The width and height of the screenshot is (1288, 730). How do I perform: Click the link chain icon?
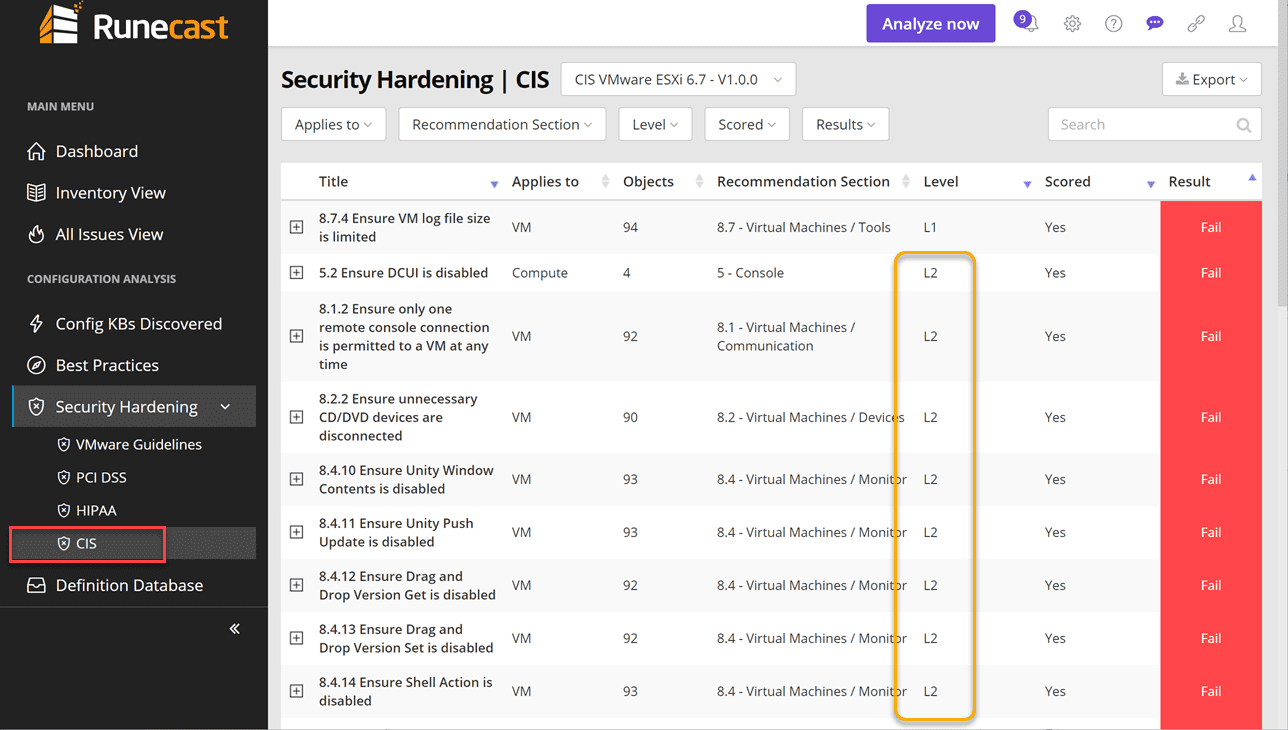(1196, 24)
